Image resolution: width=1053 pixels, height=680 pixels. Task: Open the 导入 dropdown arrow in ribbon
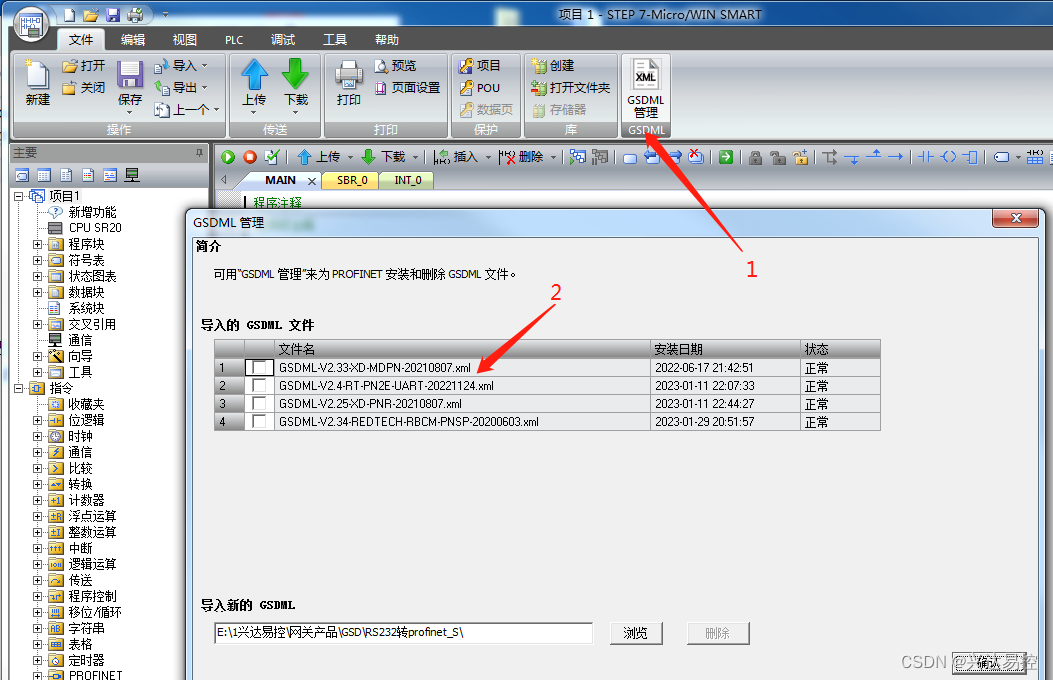tap(204, 66)
